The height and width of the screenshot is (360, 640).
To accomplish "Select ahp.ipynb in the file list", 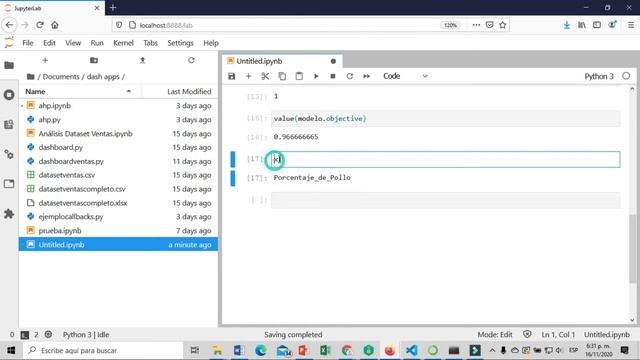I will point(118,106).
